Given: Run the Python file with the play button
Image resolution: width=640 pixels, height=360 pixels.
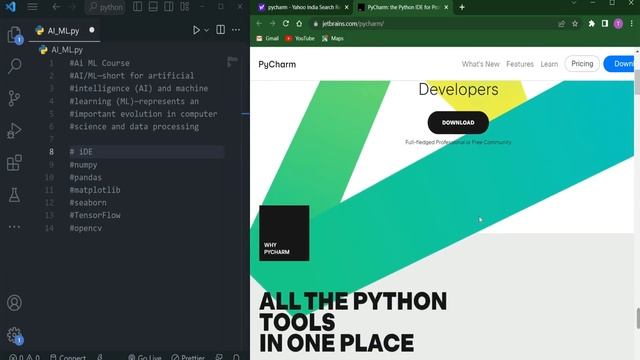Looking at the screenshot, I should (x=196, y=30).
